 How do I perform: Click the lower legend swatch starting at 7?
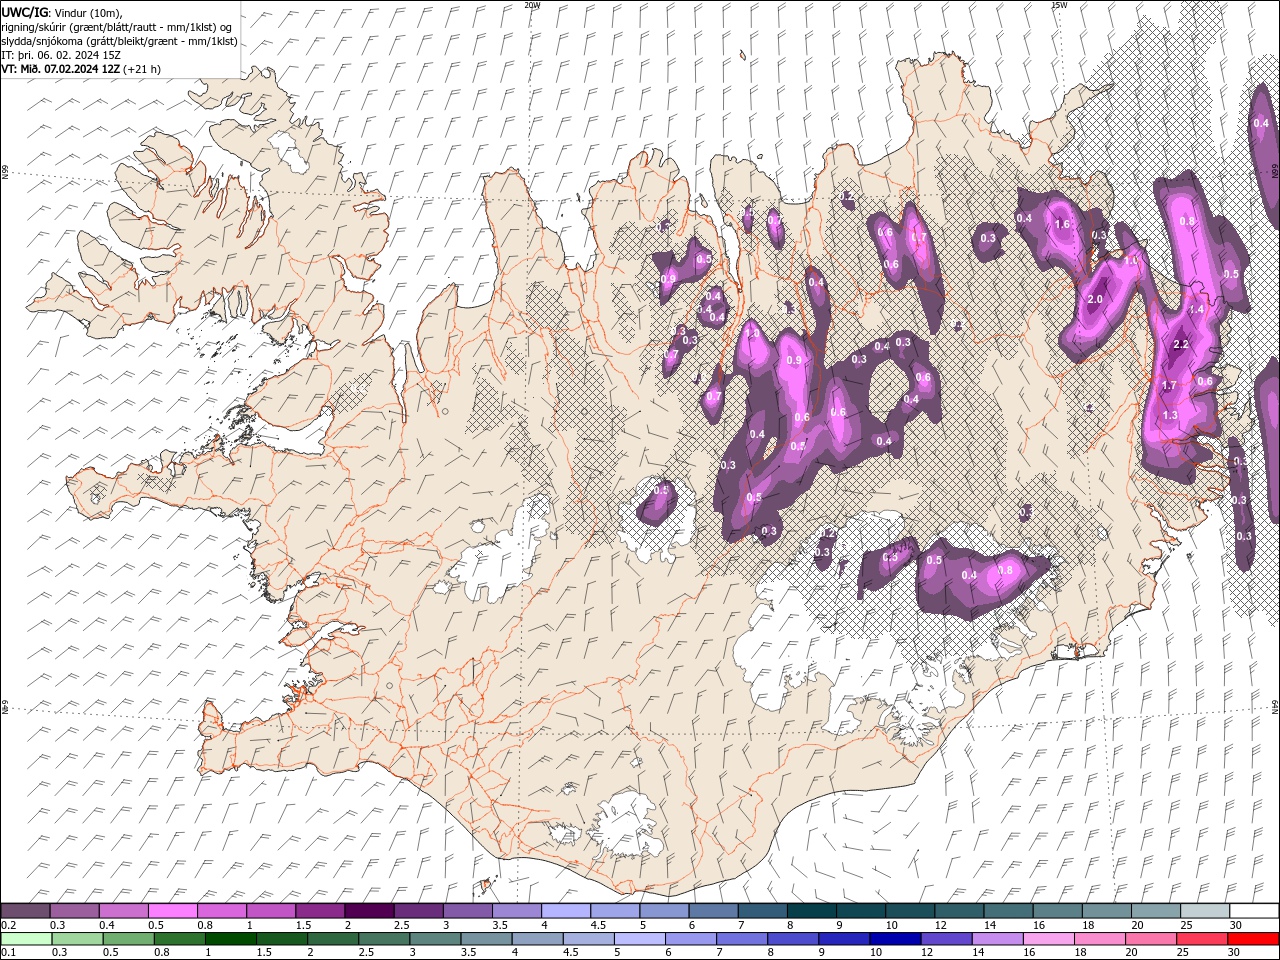pos(741,939)
